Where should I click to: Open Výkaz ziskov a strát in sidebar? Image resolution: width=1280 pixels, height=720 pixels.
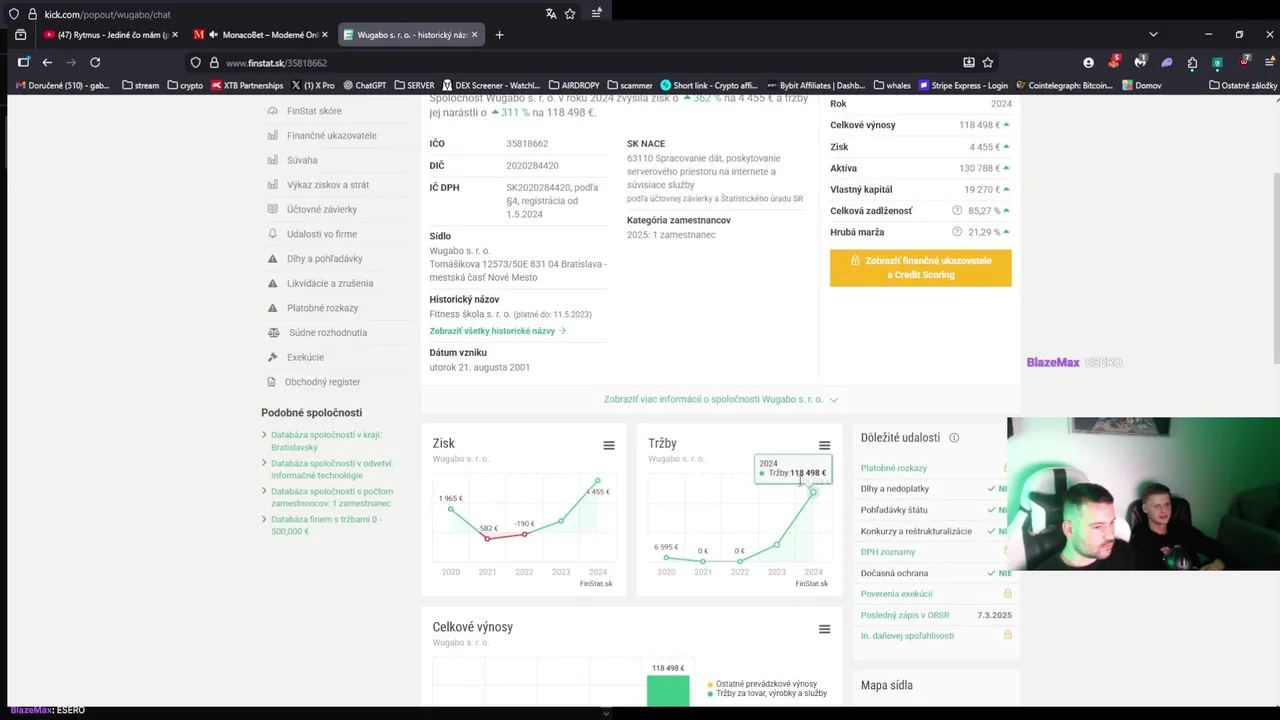click(327, 185)
